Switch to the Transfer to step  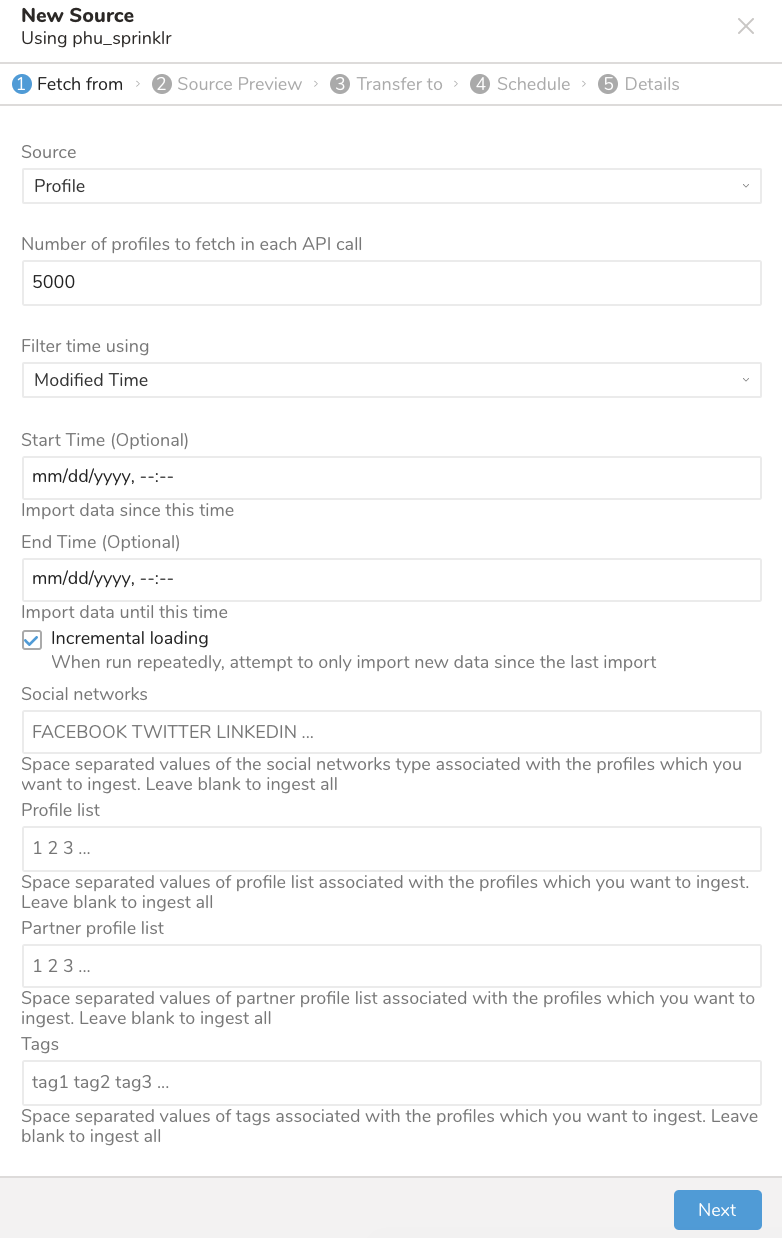[399, 84]
